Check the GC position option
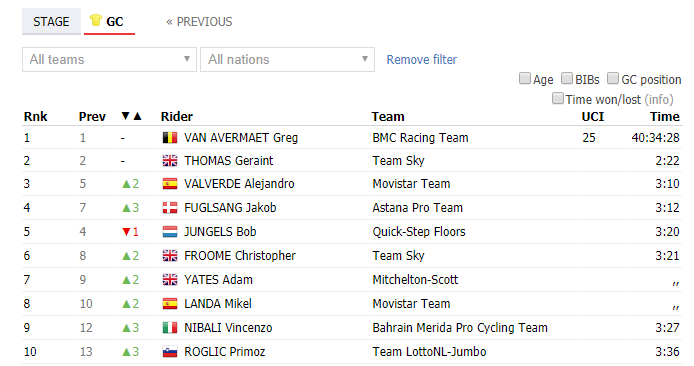694x366 pixels. click(613, 78)
